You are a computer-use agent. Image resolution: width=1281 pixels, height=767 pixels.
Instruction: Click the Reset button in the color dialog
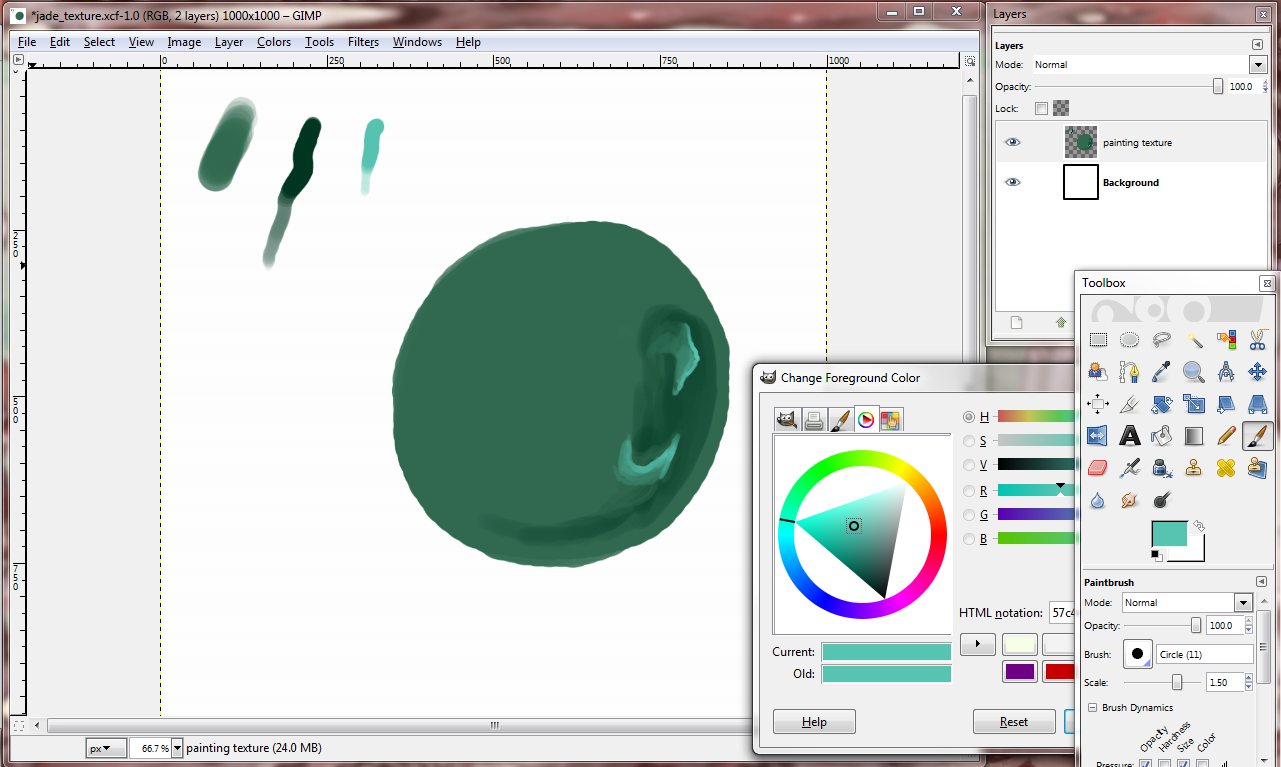click(x=1013, y=722)
